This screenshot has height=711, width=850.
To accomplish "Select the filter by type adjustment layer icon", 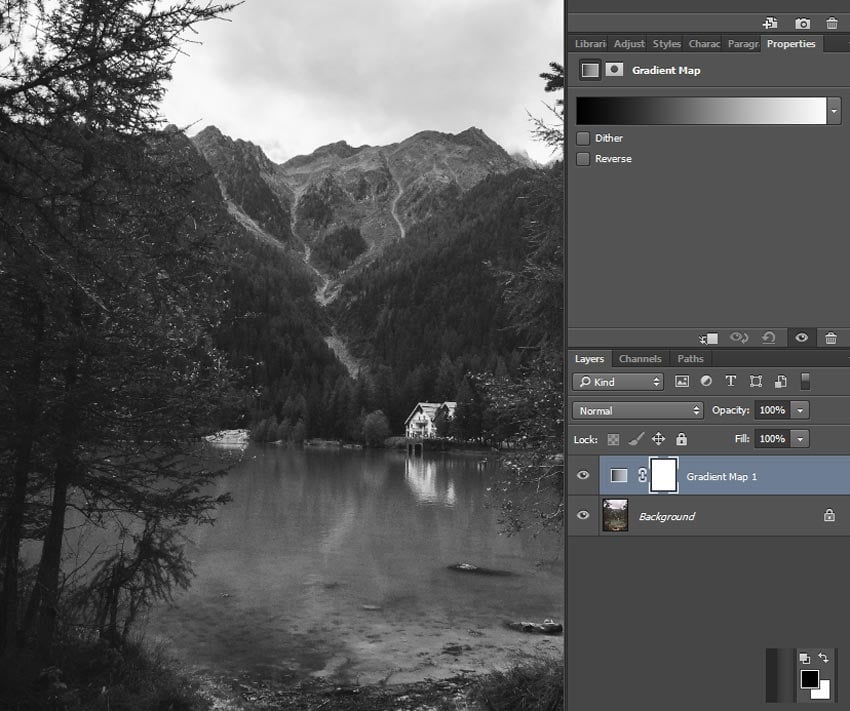I will click(707, 381).
